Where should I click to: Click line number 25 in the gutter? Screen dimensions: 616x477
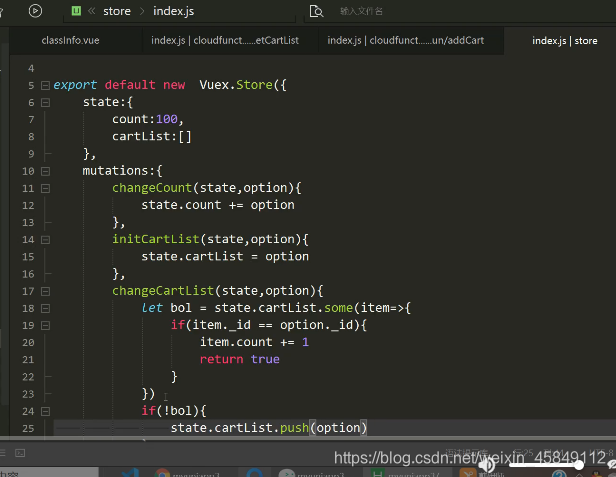tap(28, 428)
